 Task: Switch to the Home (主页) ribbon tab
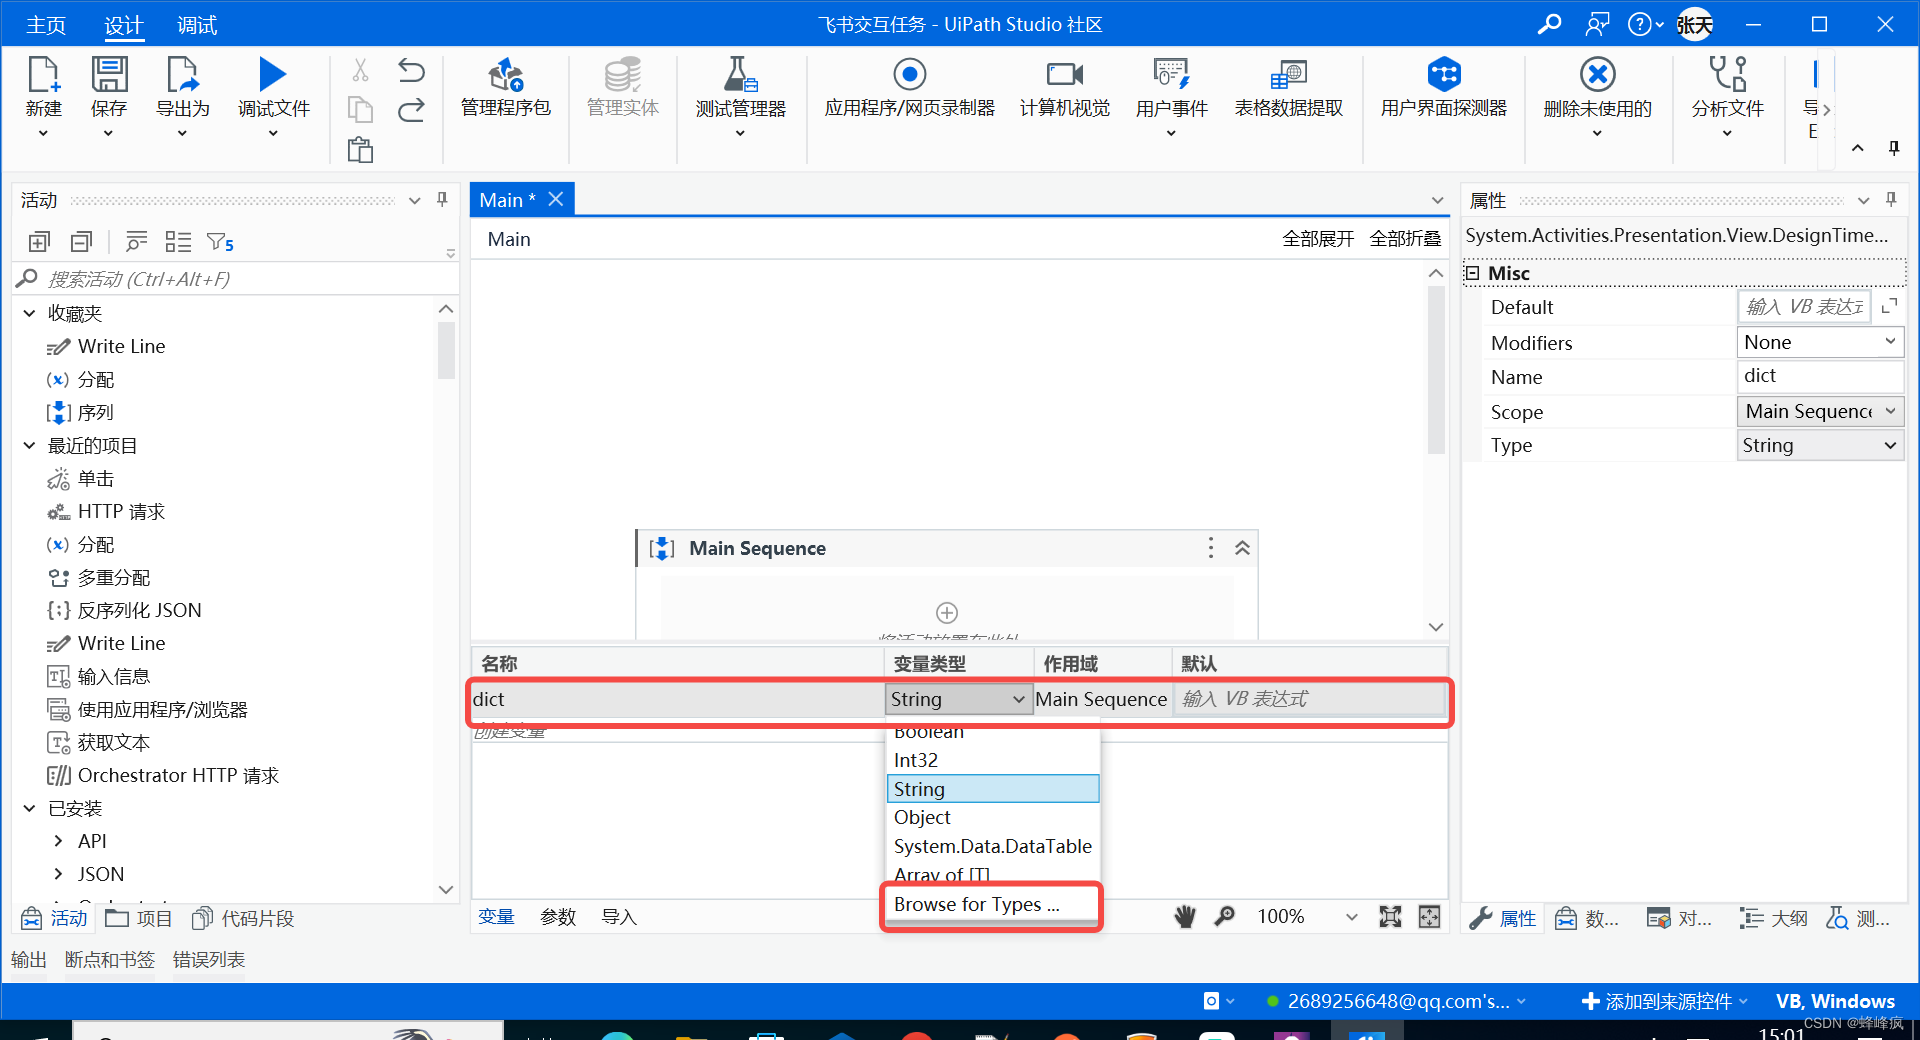click(46, 25)
